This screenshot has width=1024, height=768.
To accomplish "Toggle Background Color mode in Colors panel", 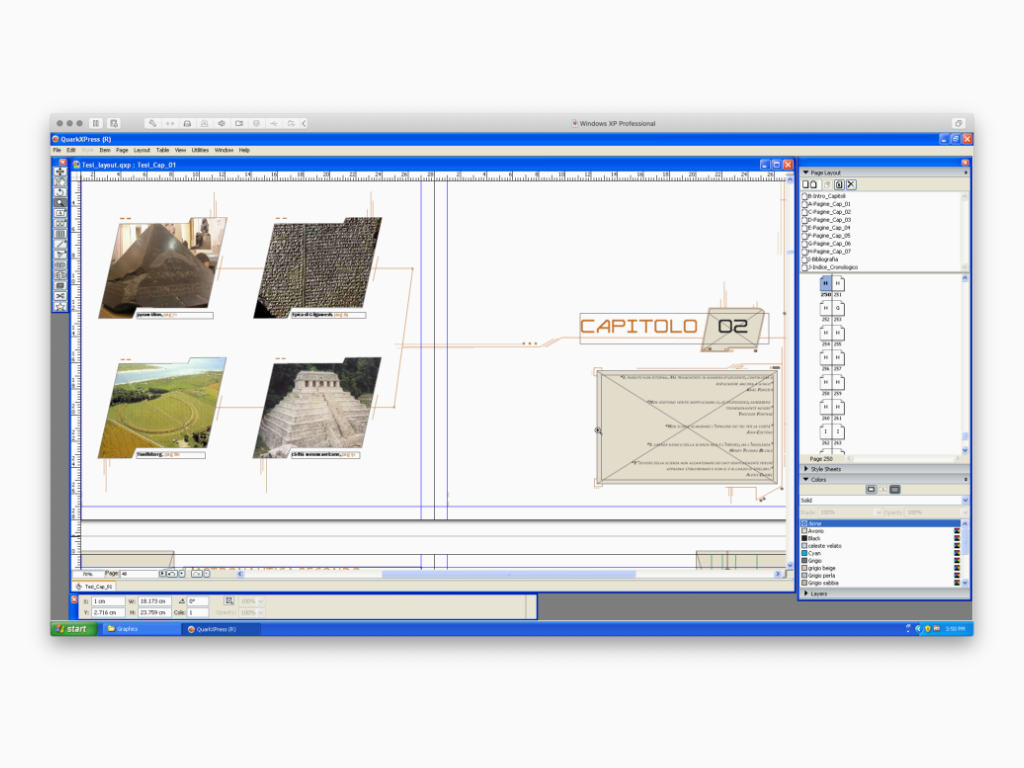I will (895, 490).
